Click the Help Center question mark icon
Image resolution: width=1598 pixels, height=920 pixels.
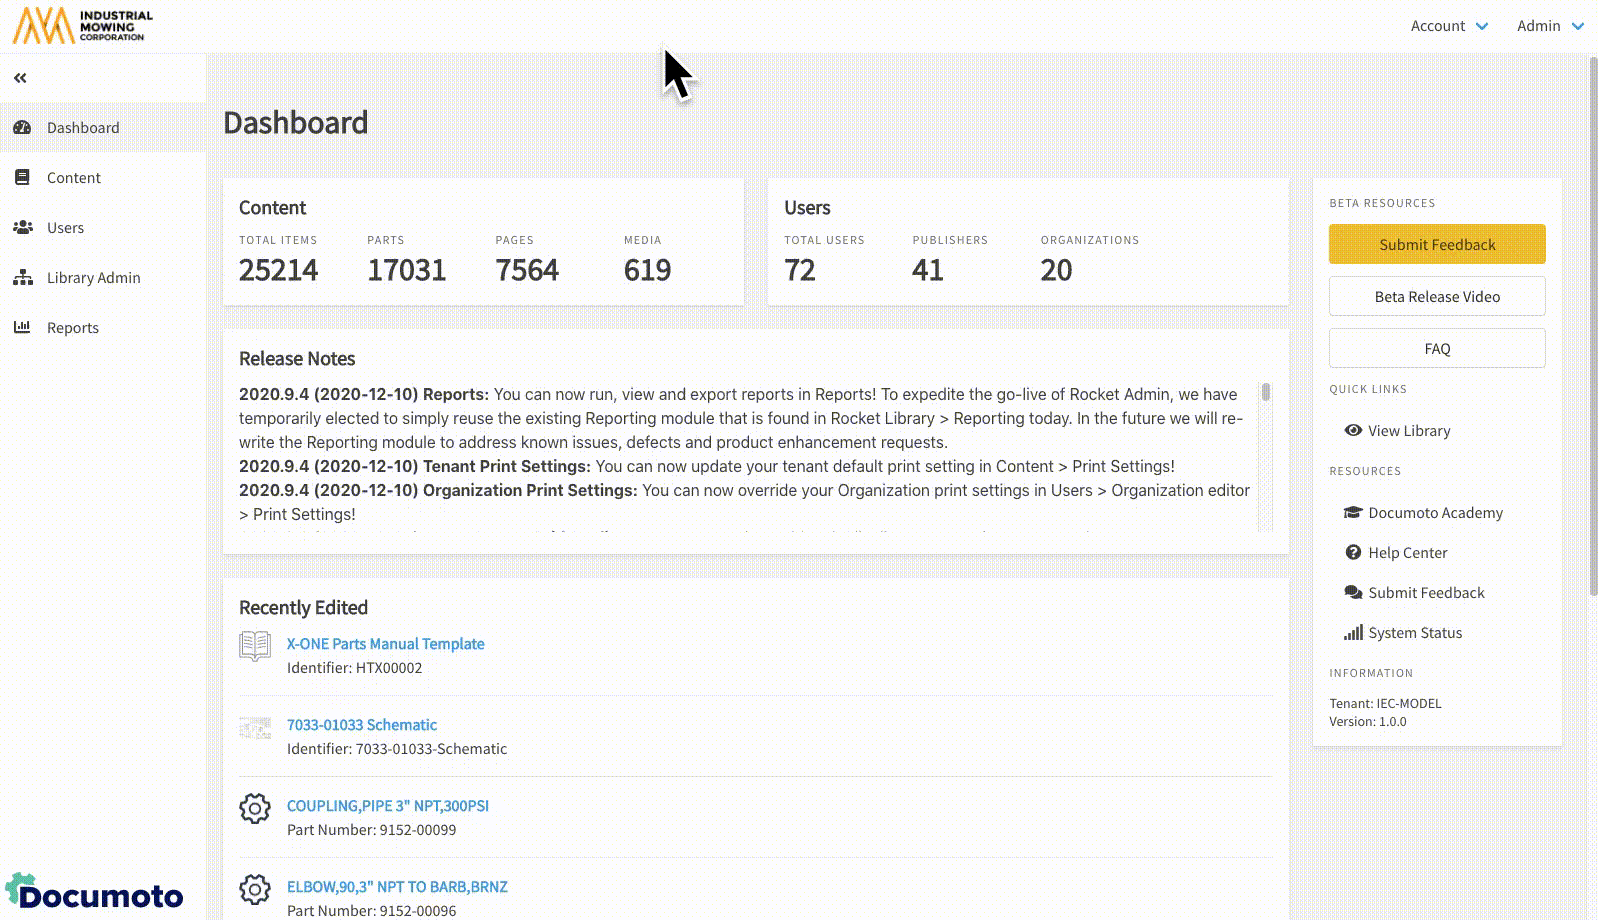(1353, 553)
